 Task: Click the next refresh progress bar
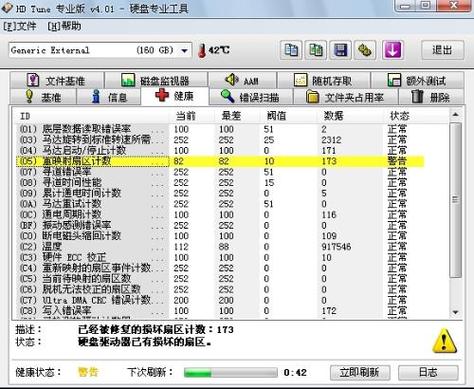tap(231, 372)
